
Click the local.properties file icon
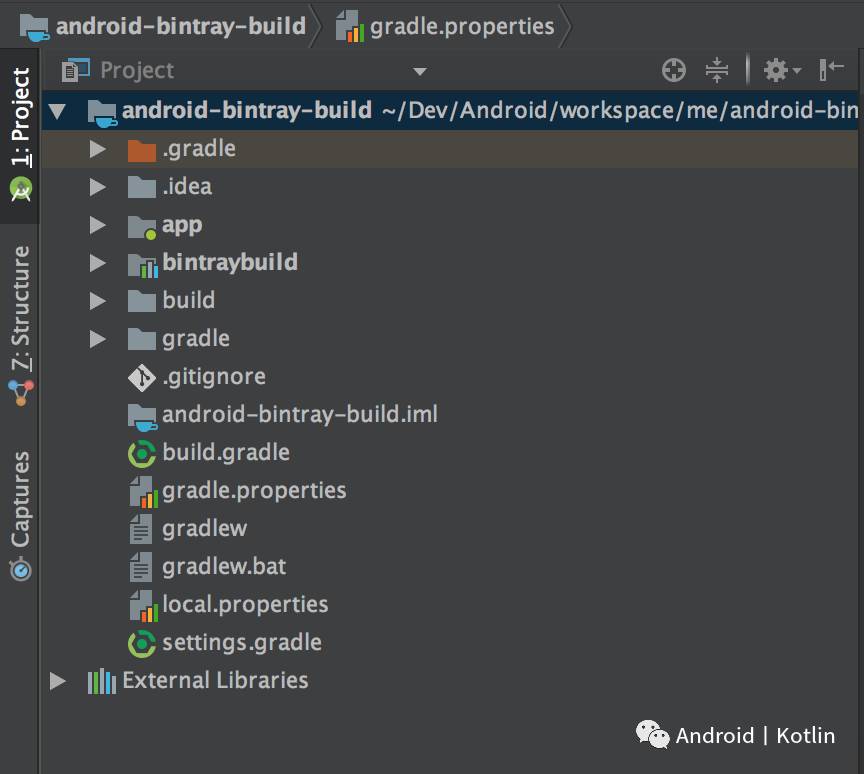coord(143,606)
